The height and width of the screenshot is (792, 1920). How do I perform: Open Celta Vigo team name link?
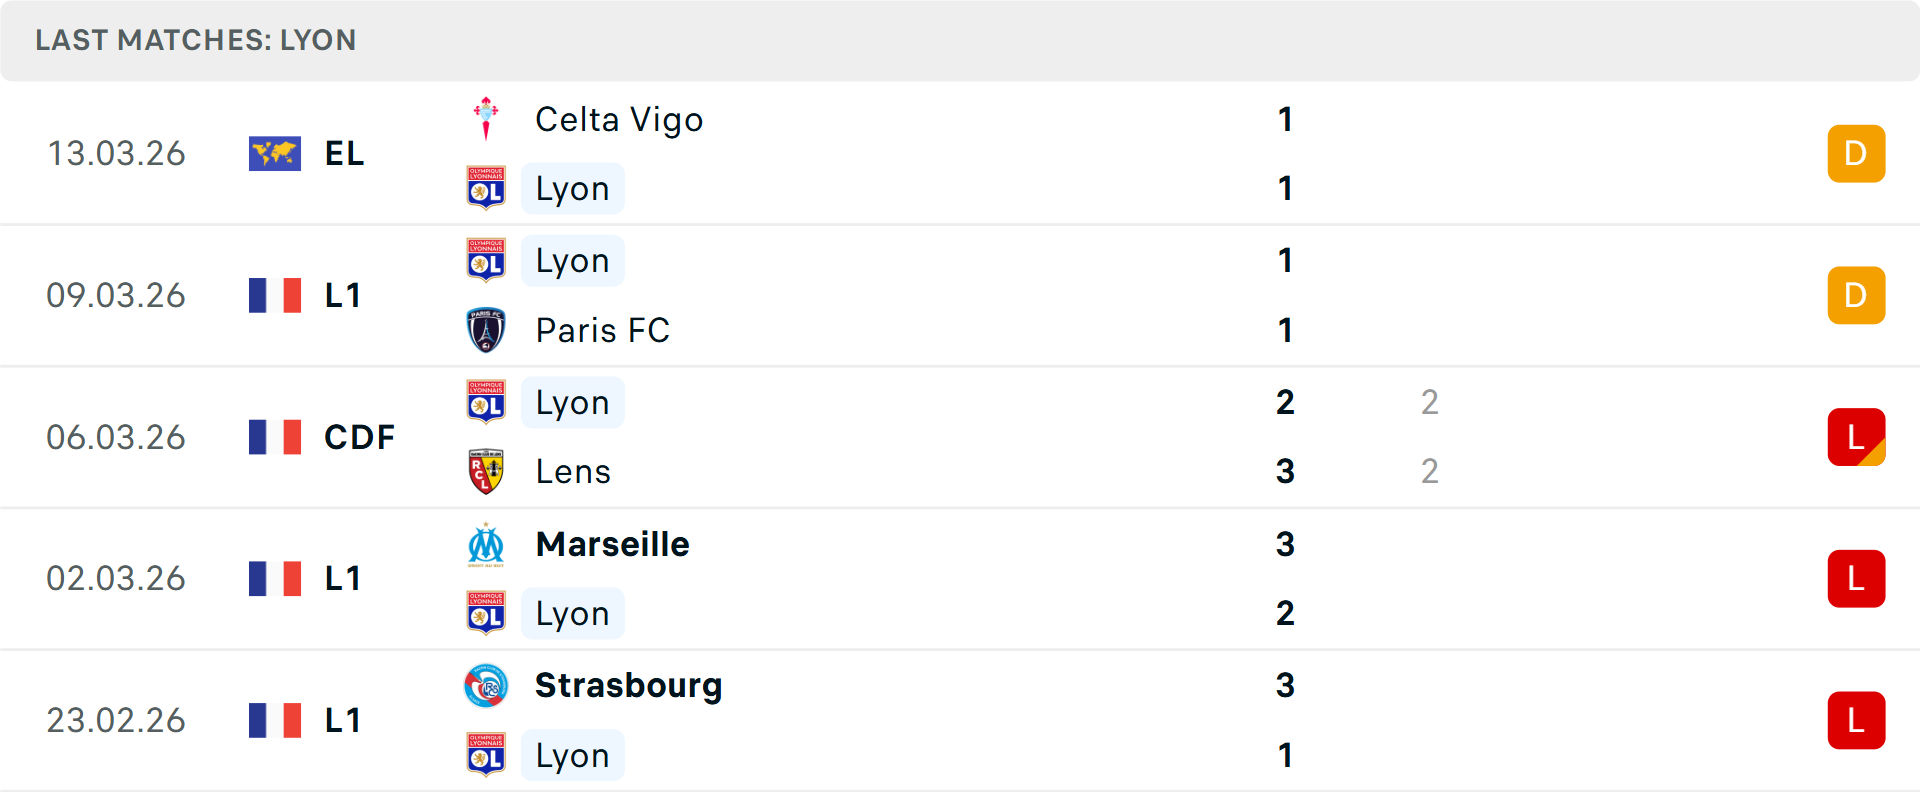coord(619,120)
